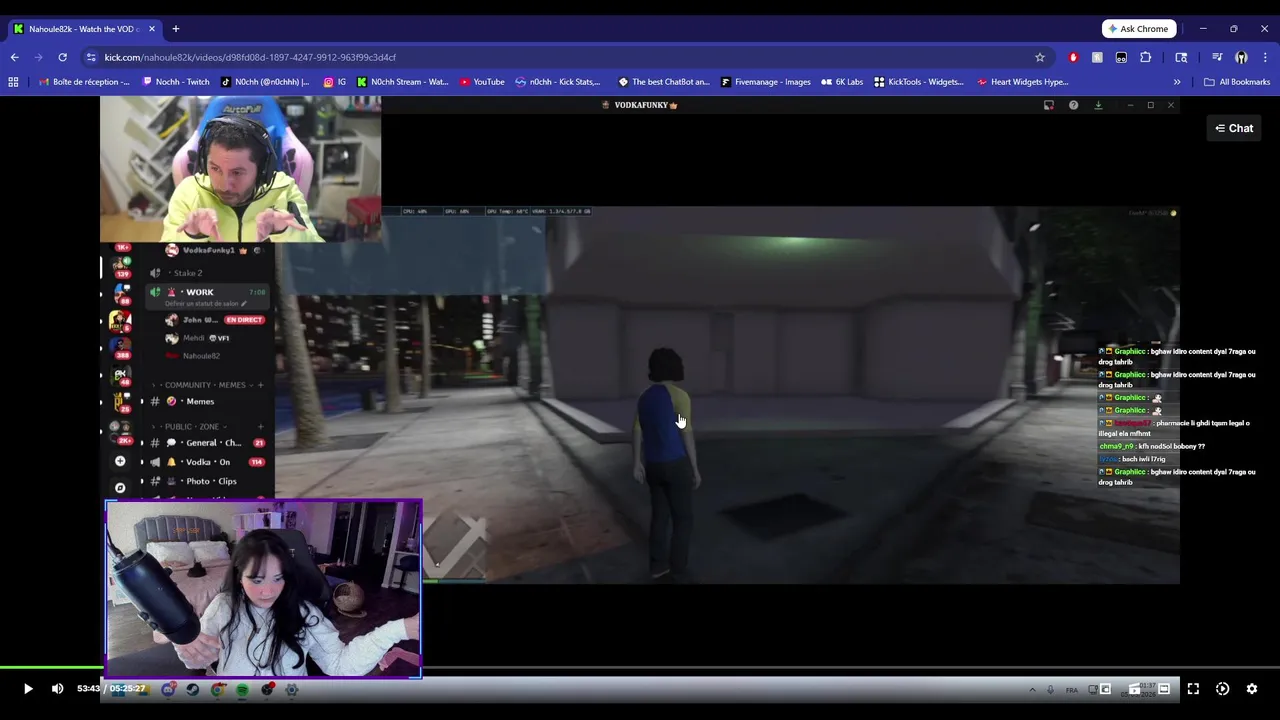This screenshot has width=1280, height=720.
Task: Go back to the previous page
Action: (x=14, y=57)
